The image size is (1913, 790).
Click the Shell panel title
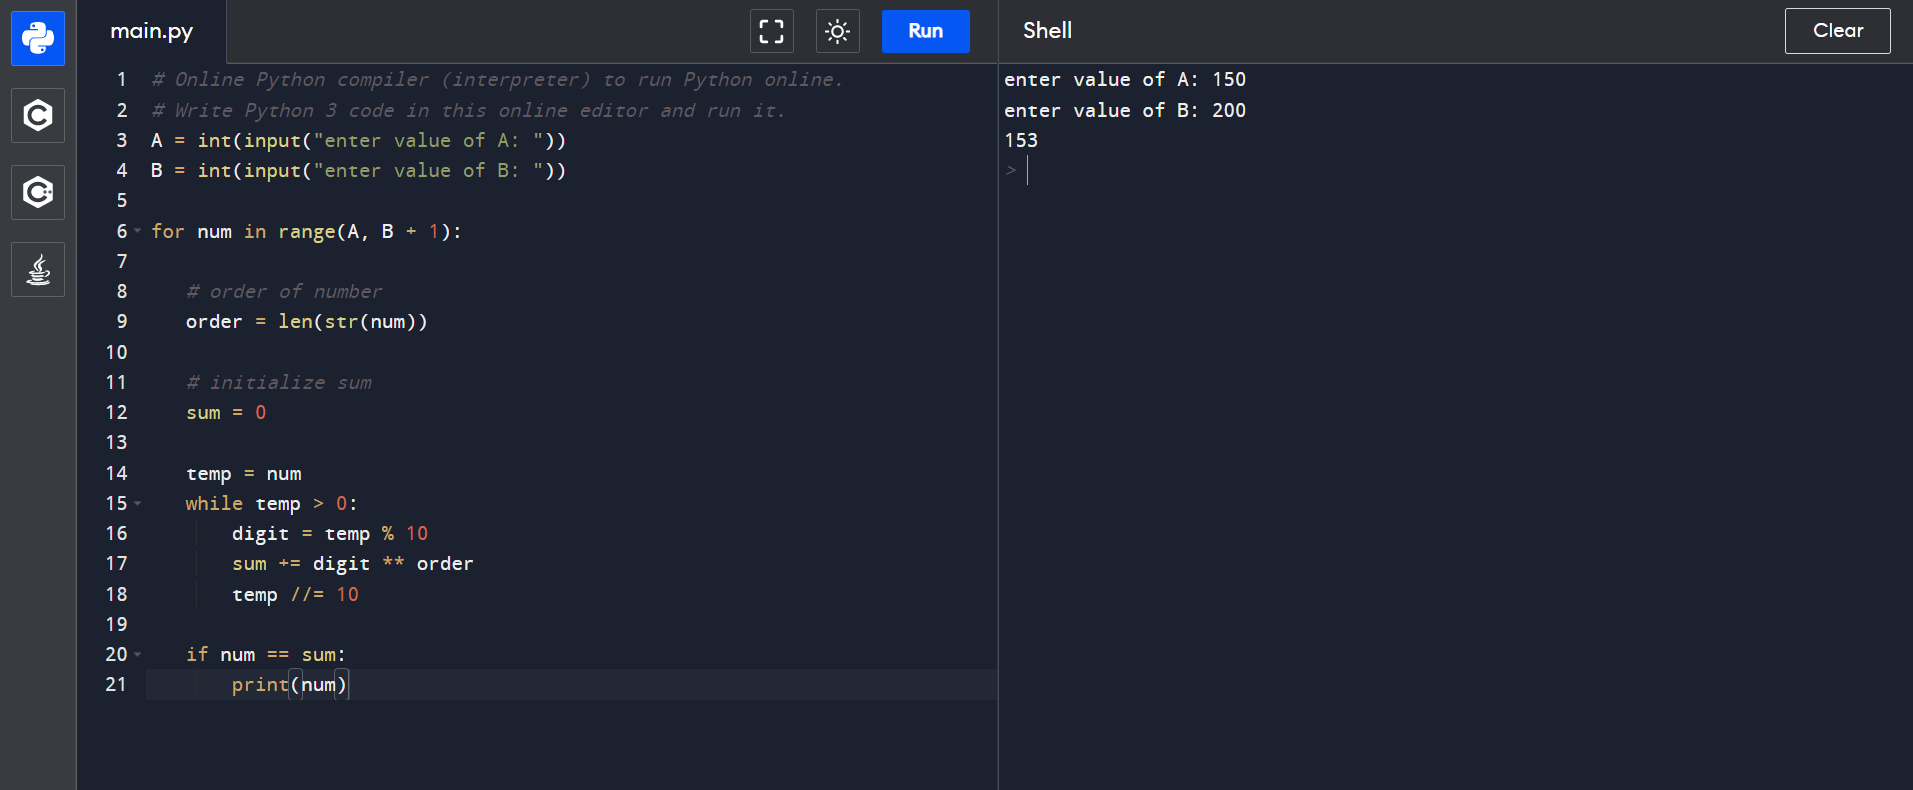pyautogui.click(x=1047, y=31)
